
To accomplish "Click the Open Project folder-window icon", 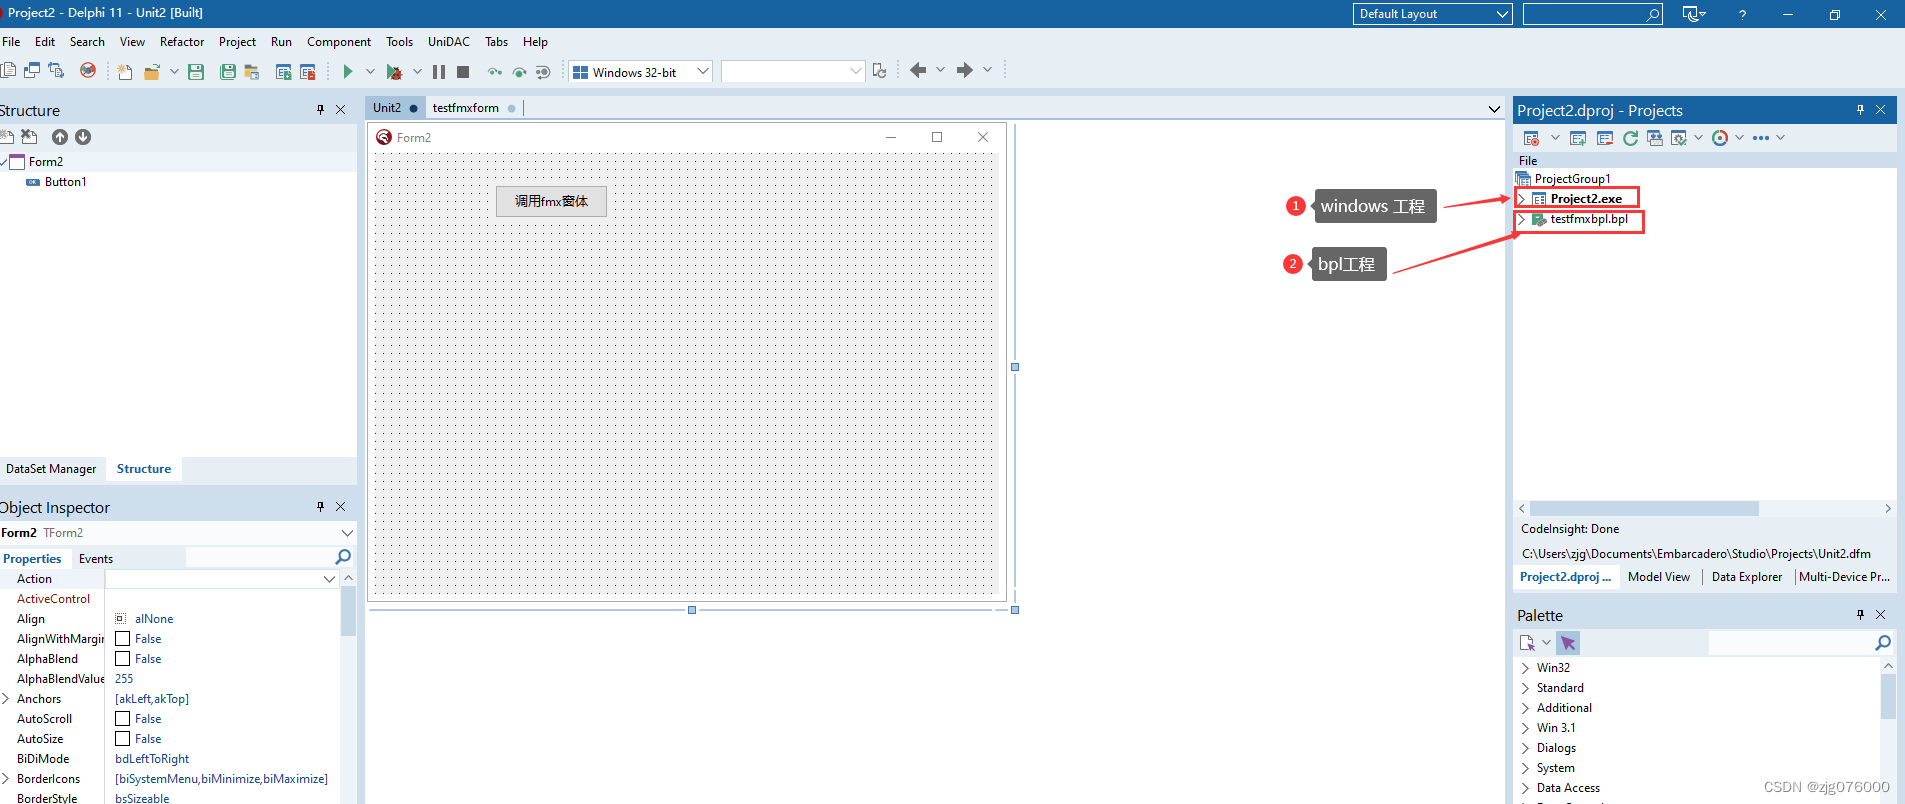I will 252,72.
